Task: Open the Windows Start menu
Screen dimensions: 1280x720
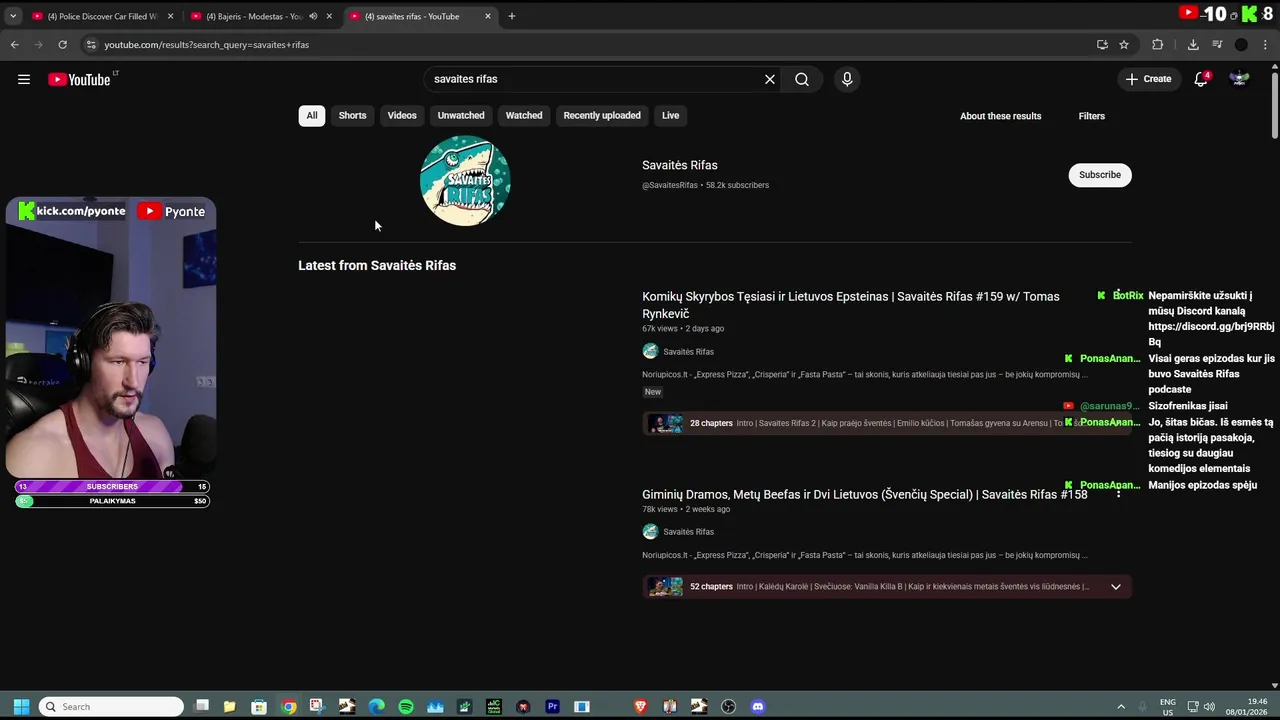Action: coord(21,706)
